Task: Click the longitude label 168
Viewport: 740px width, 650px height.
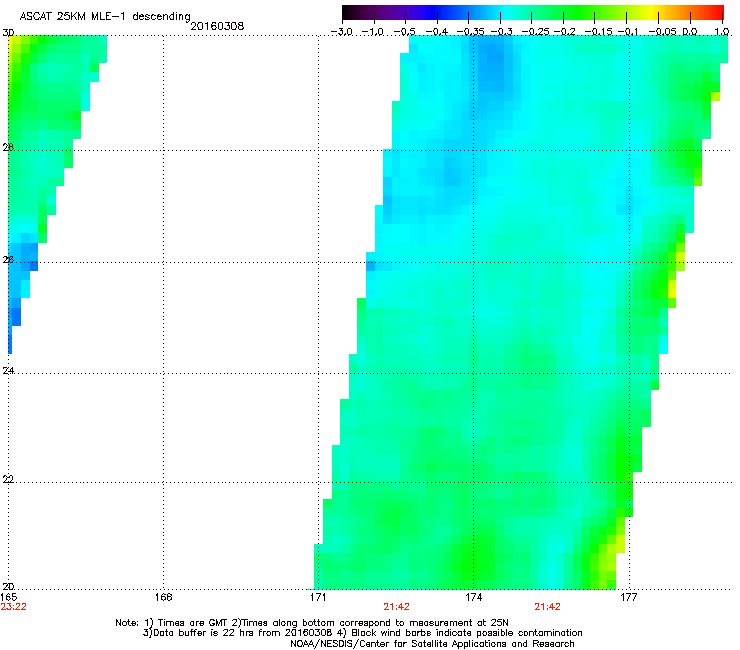Action: click(163, 598)
